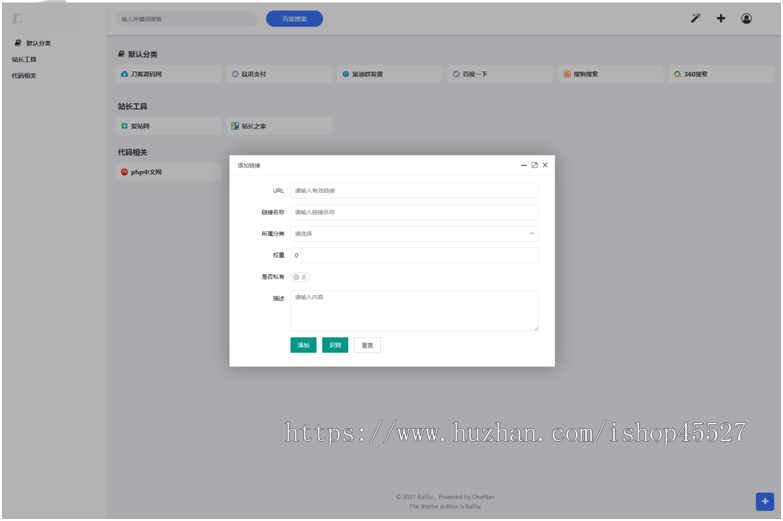Click the white 重置 button
Viewport: 783px width, 521px height.
[367, 345]
